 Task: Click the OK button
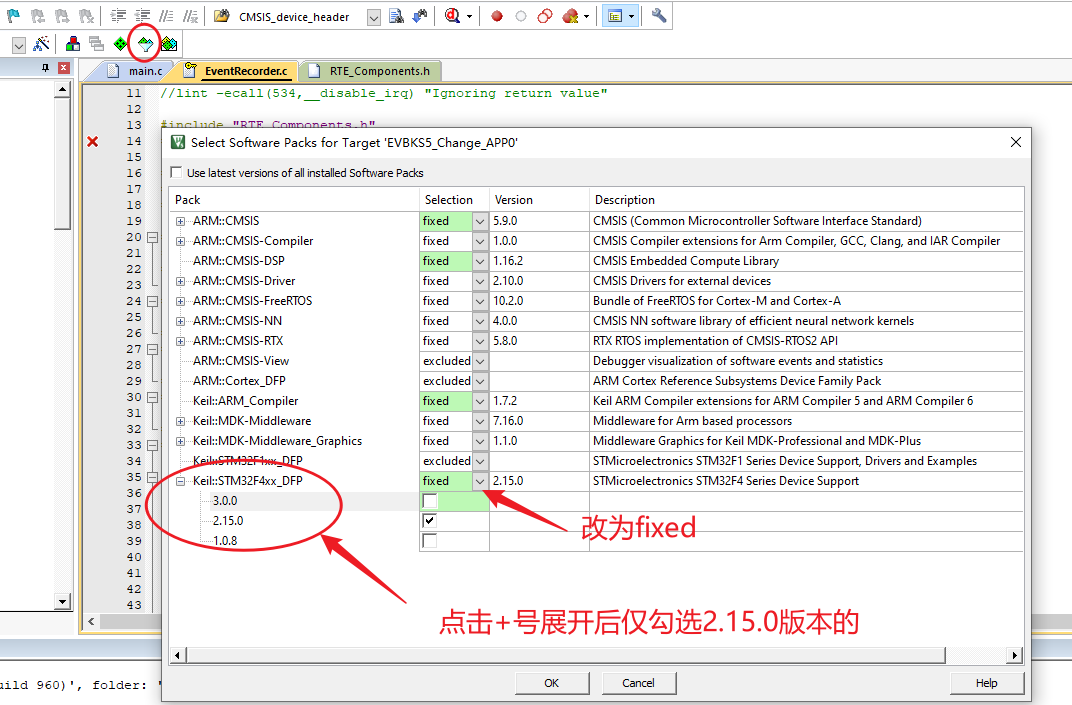coord(552,682)
